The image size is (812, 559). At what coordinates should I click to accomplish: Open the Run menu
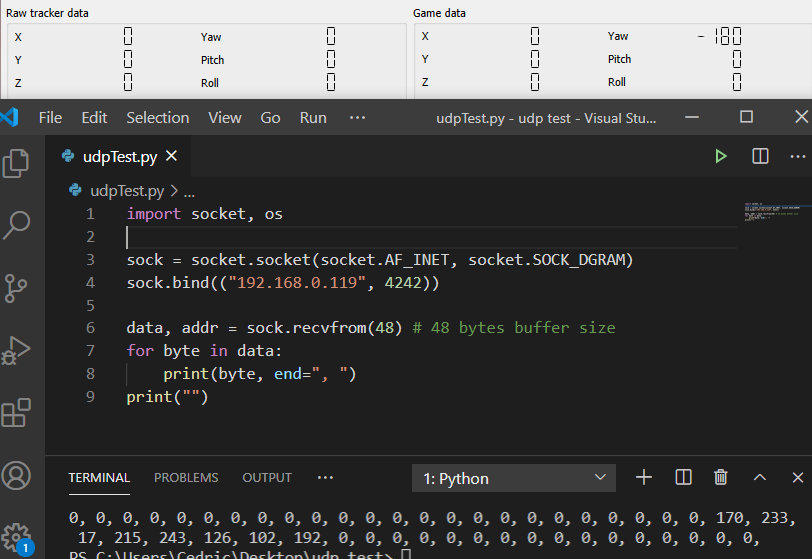tap(313, 118)
